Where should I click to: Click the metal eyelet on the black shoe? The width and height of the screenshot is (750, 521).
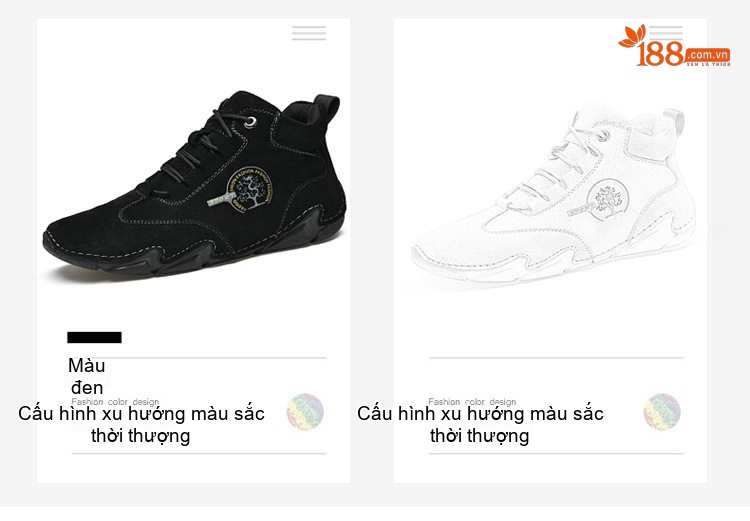tap(250, 122)
